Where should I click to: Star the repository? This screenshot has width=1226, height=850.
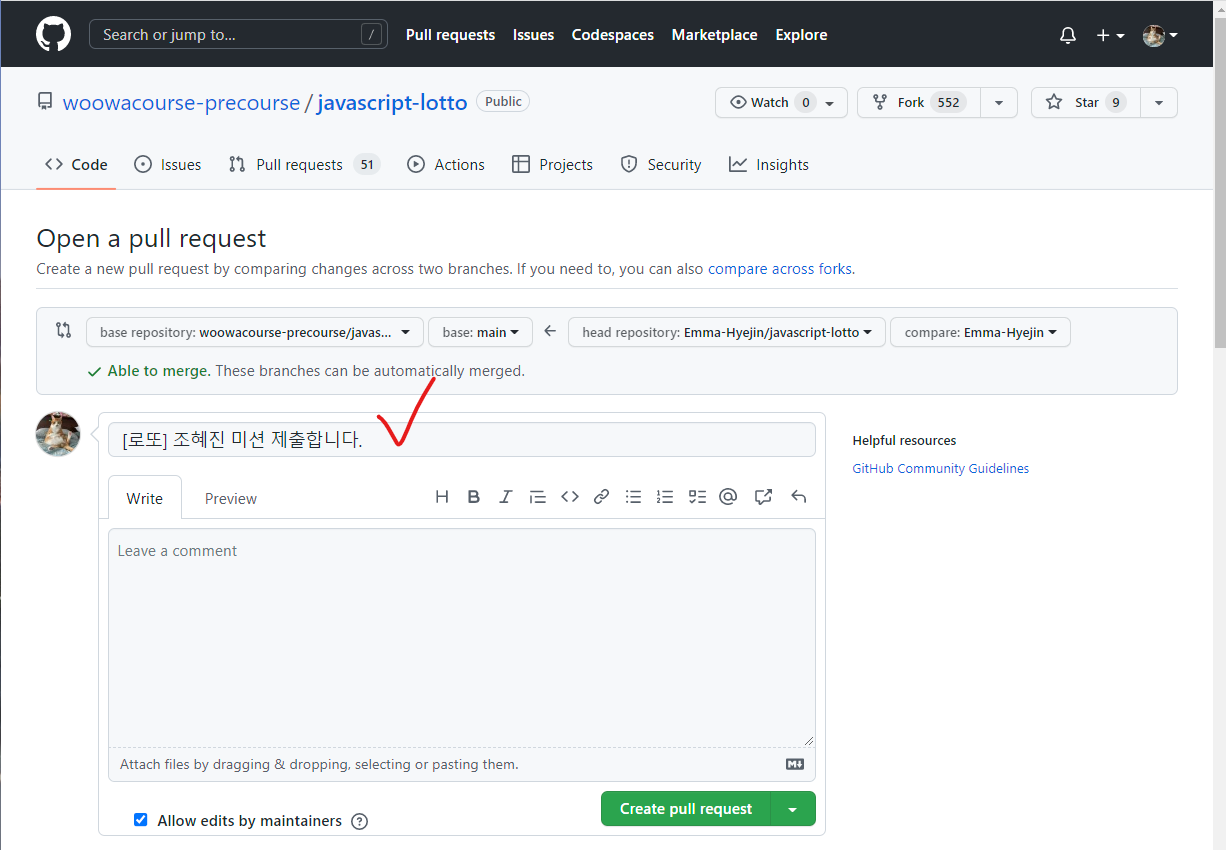tap(1086, 103)
